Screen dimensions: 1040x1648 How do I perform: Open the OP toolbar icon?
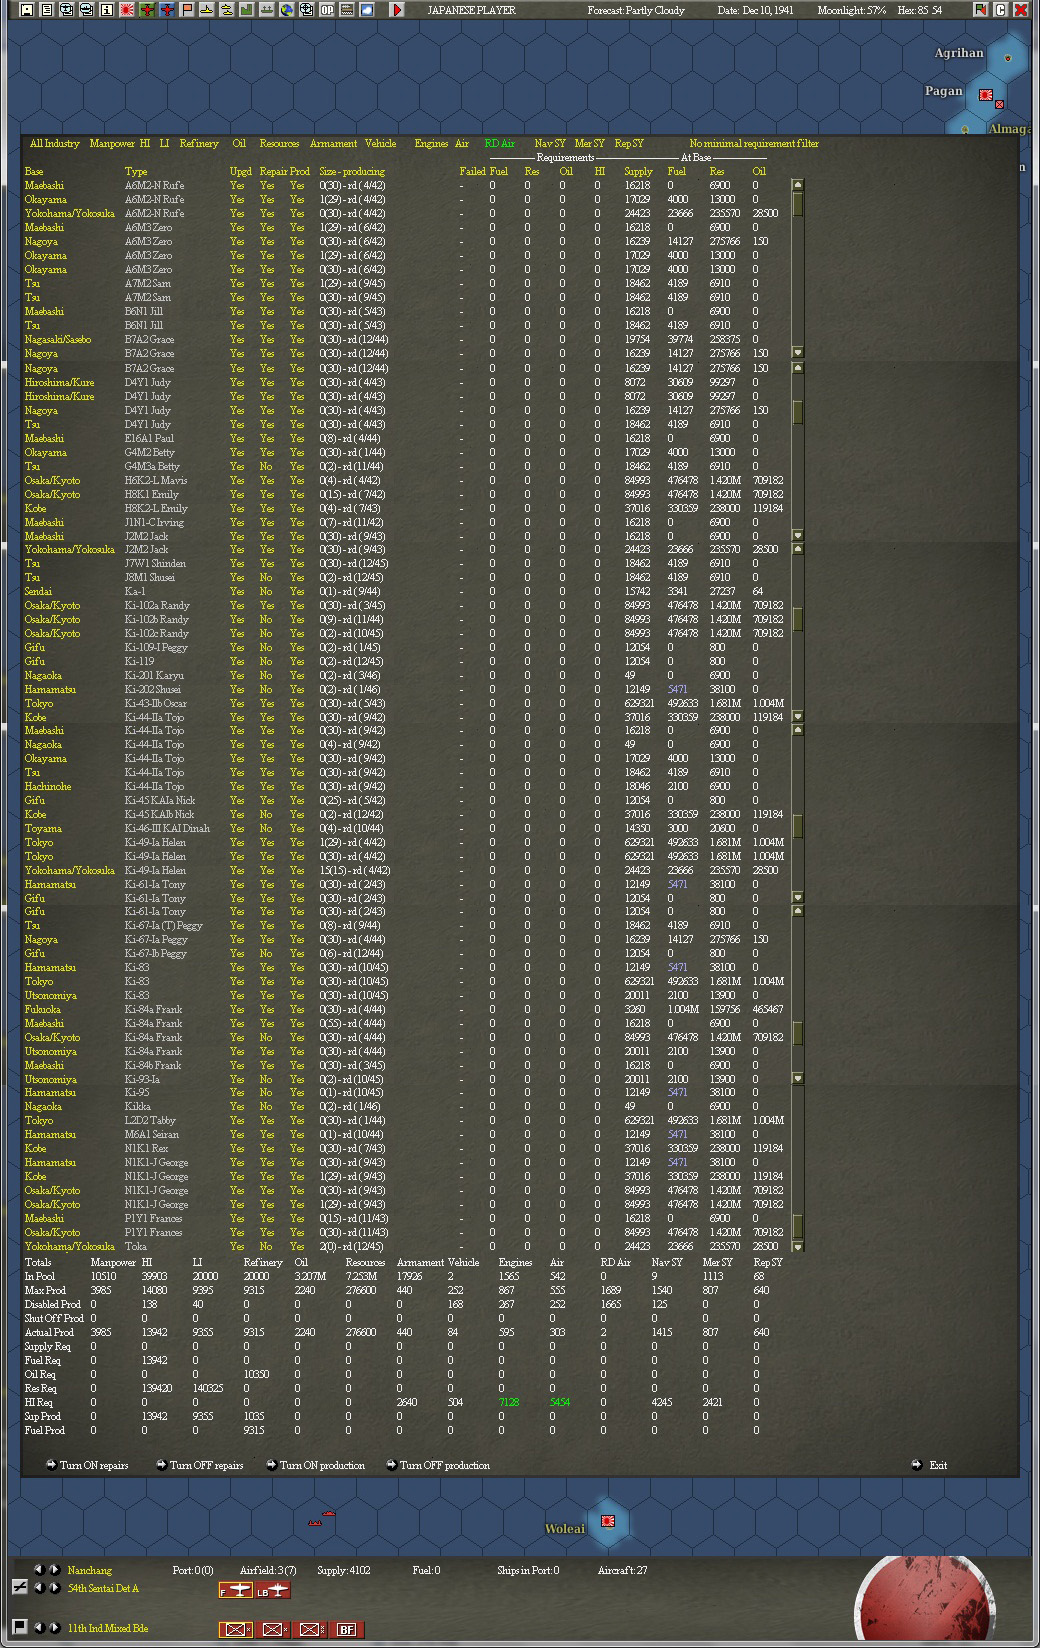(326, 10)
